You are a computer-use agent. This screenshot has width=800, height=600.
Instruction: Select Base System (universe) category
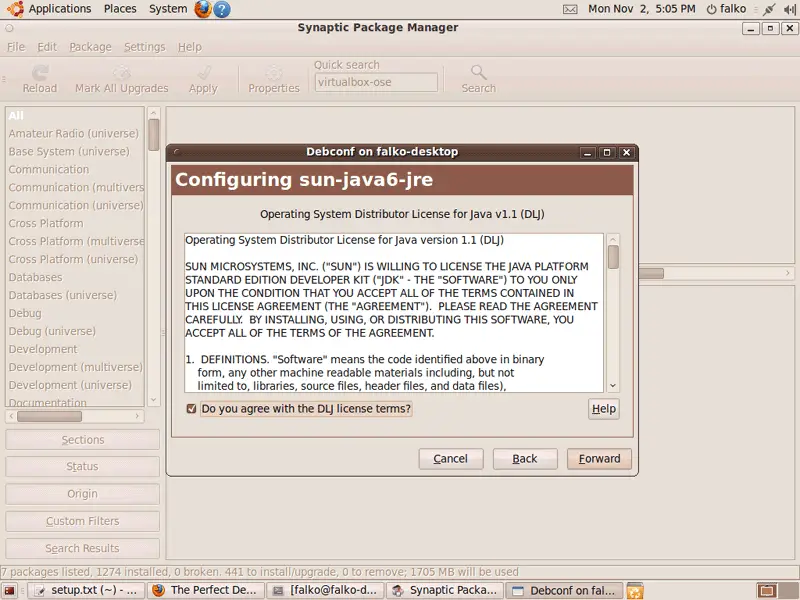tap(74, 152)
